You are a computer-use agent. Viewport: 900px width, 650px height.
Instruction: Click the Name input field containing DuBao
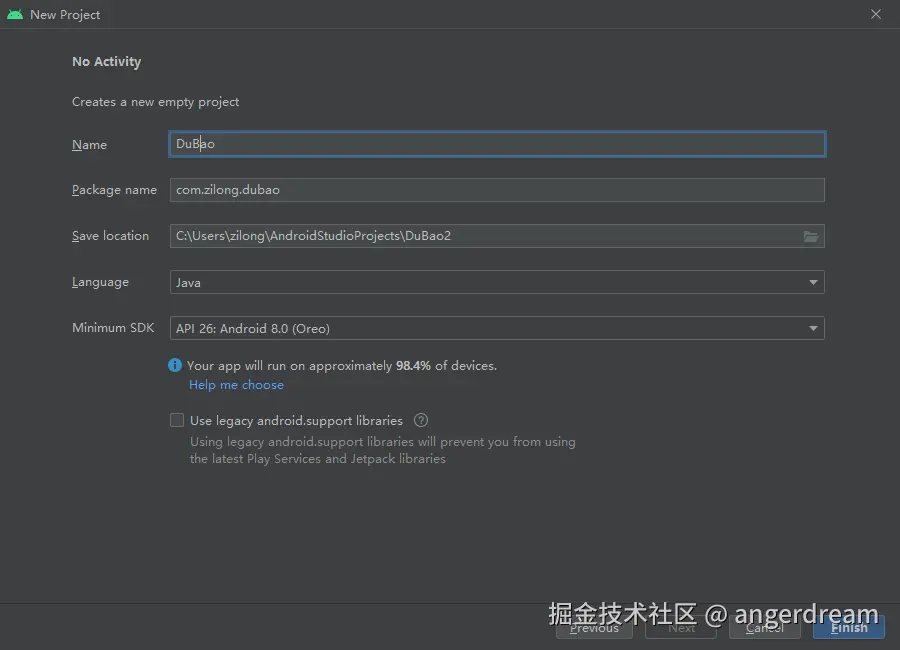(x=497, y=144)
